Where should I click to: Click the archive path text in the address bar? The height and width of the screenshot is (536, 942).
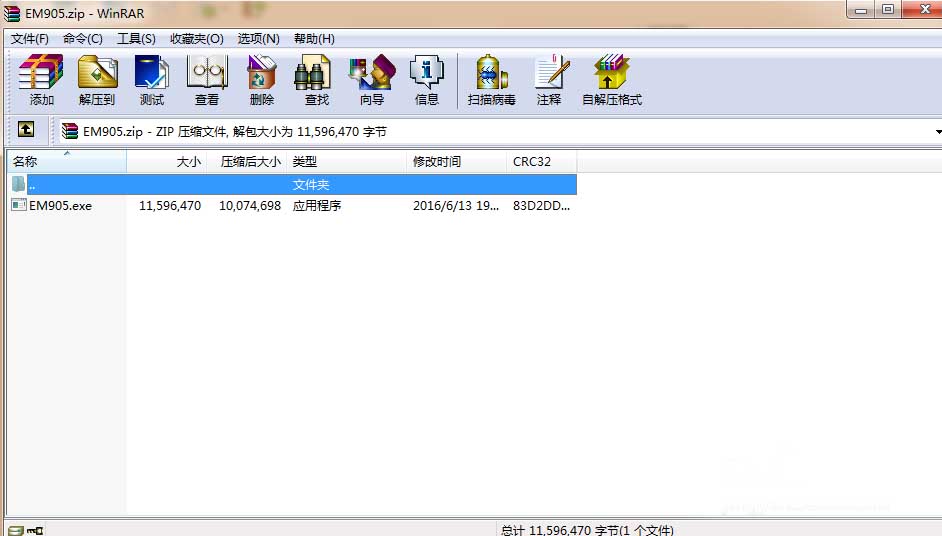click(x=235, y=132)
